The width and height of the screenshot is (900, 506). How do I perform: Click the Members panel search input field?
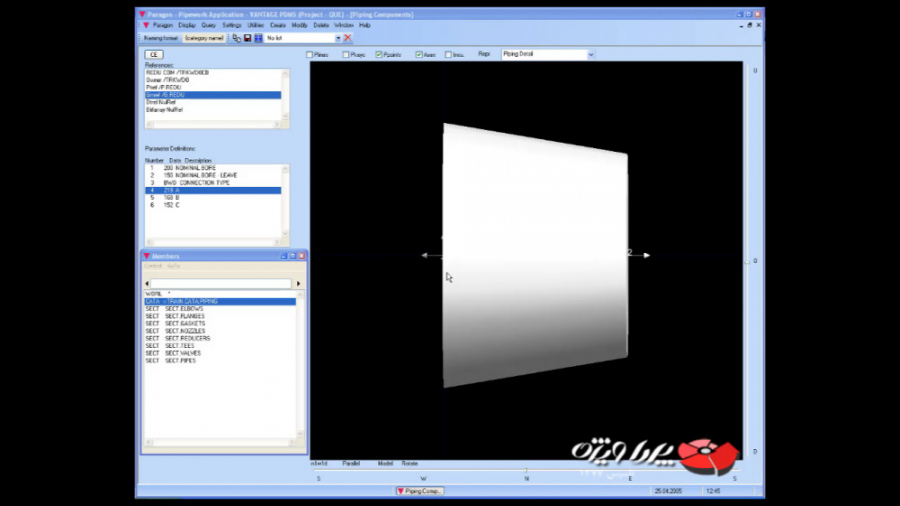[x=221, y=283]
